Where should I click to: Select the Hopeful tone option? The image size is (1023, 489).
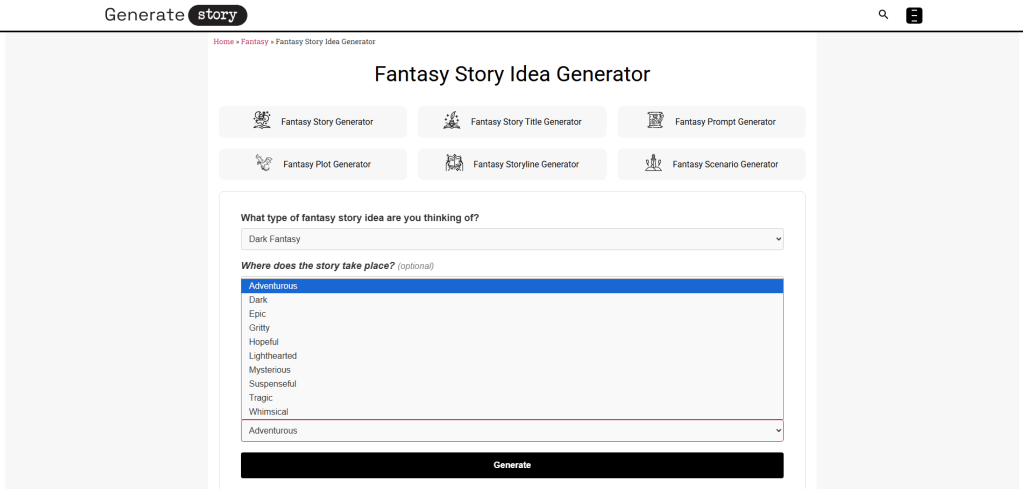coord(264,342)
